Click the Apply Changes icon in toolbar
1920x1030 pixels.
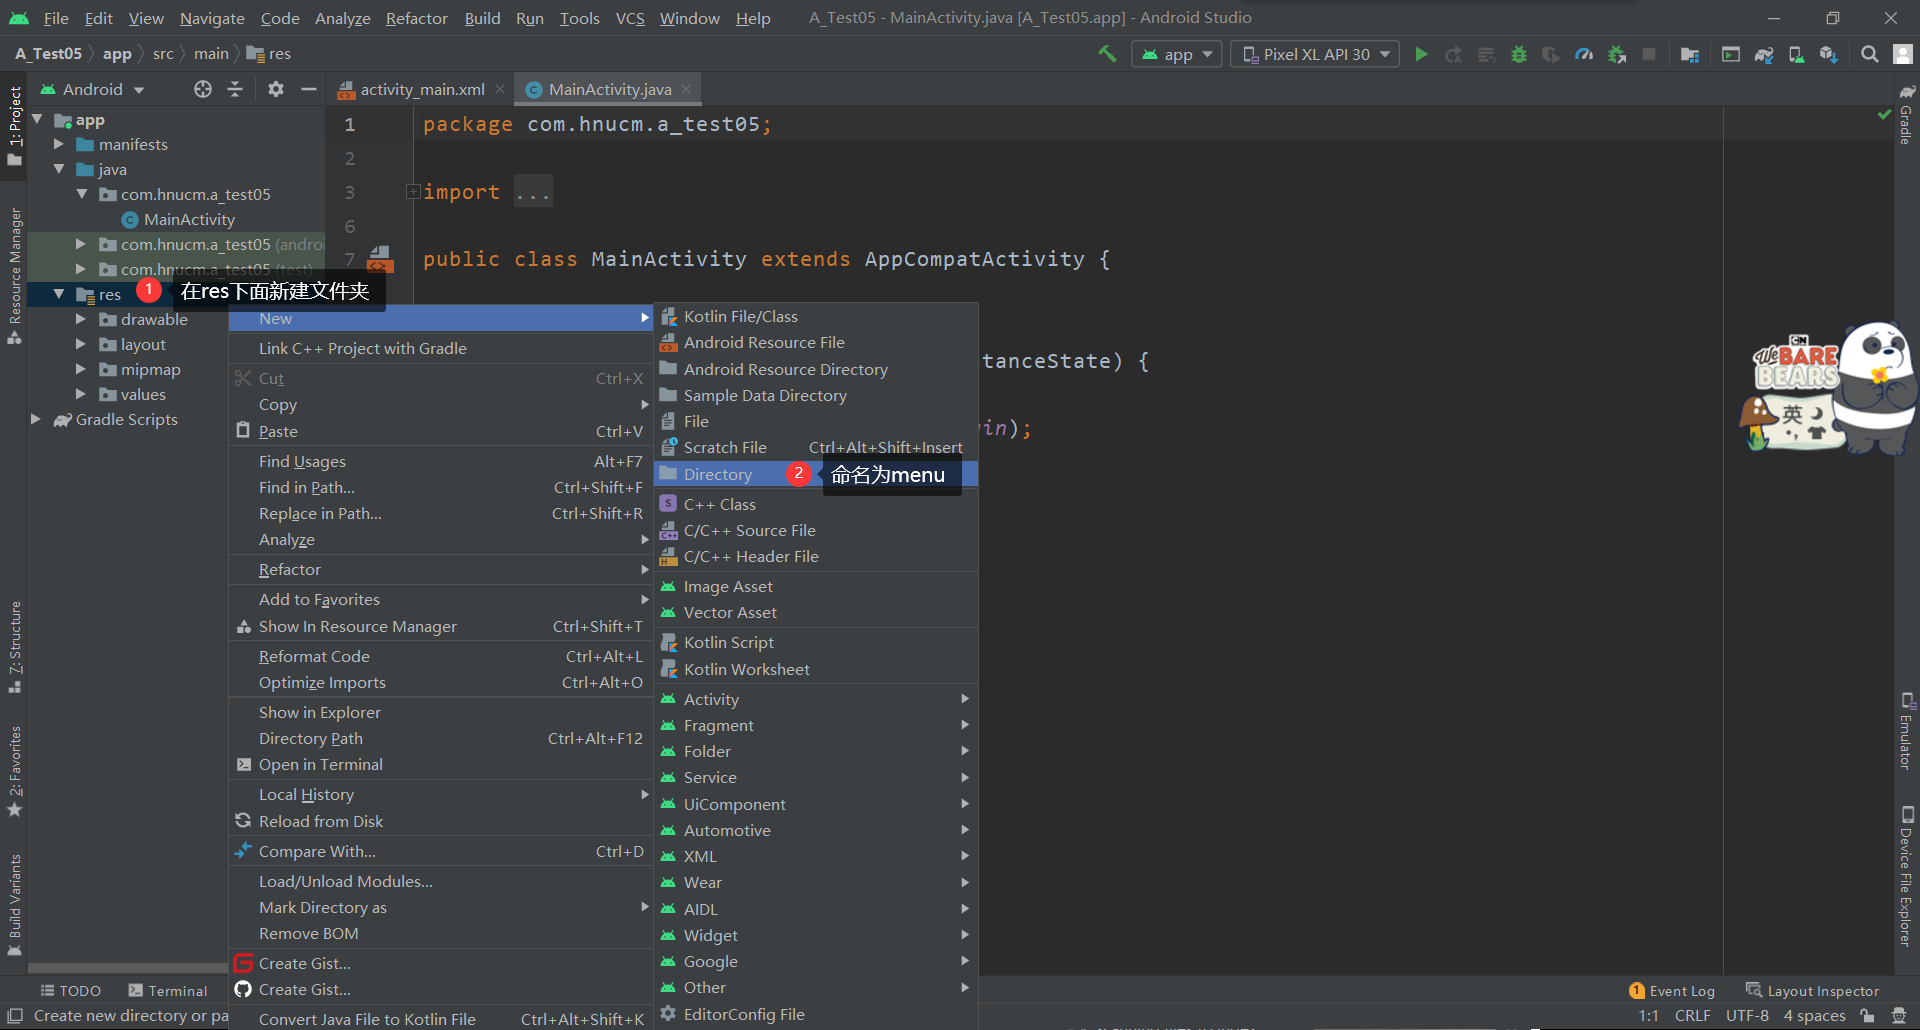(1454, 54)
